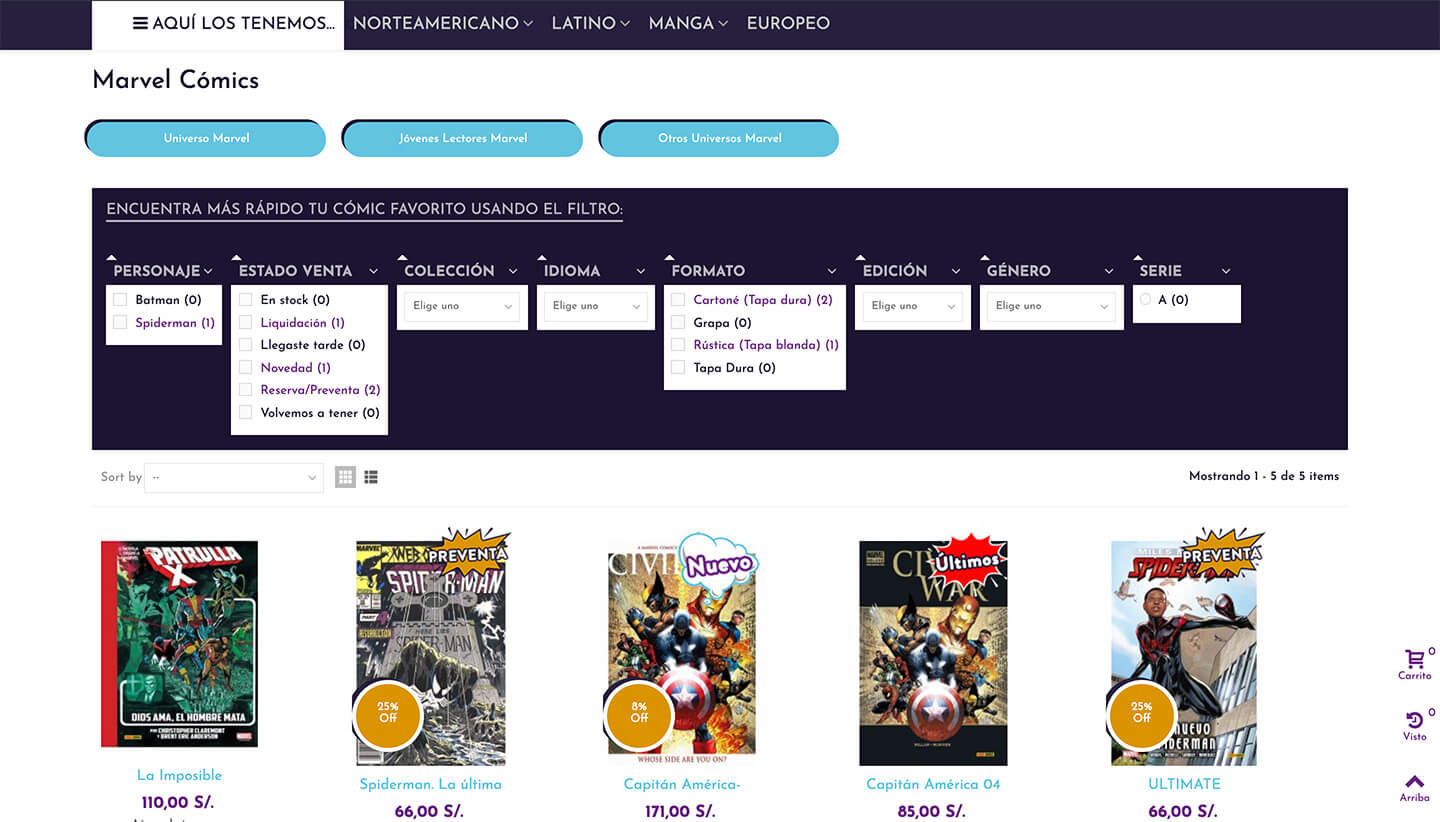Open the La Imposible product link
Screen dimensions: 1440x822
(179, 775)
